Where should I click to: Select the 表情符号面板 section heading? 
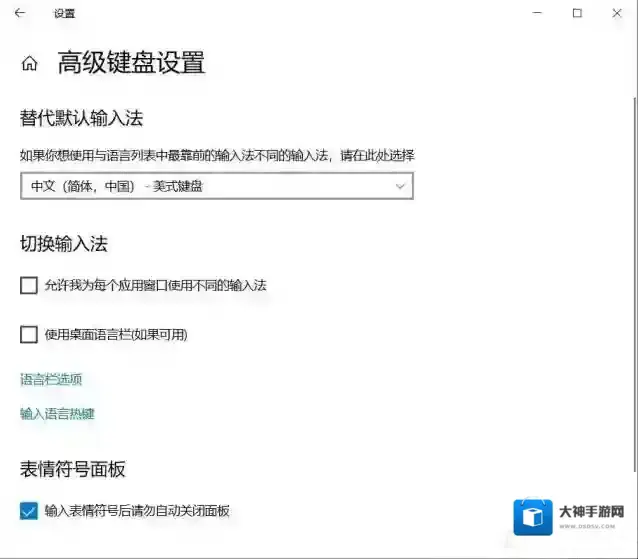(x=73, y=470)
